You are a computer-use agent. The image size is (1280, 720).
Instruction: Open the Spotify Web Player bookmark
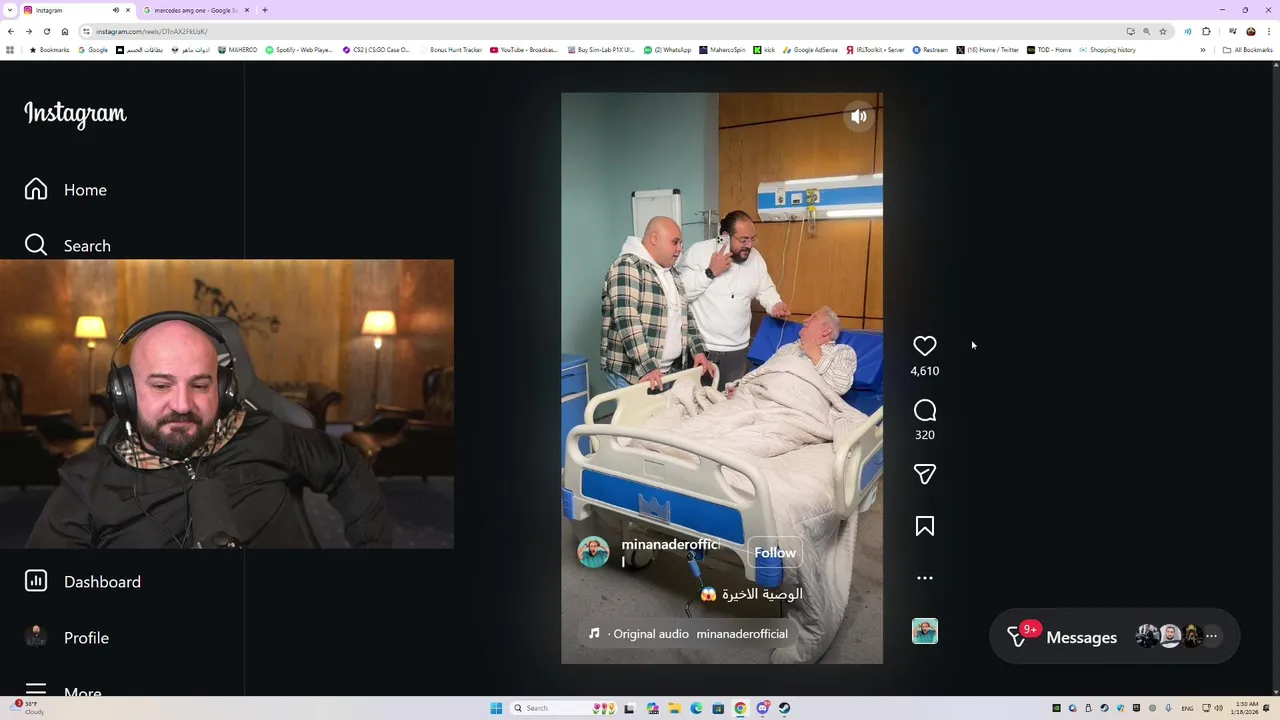[x=299, y=50]
